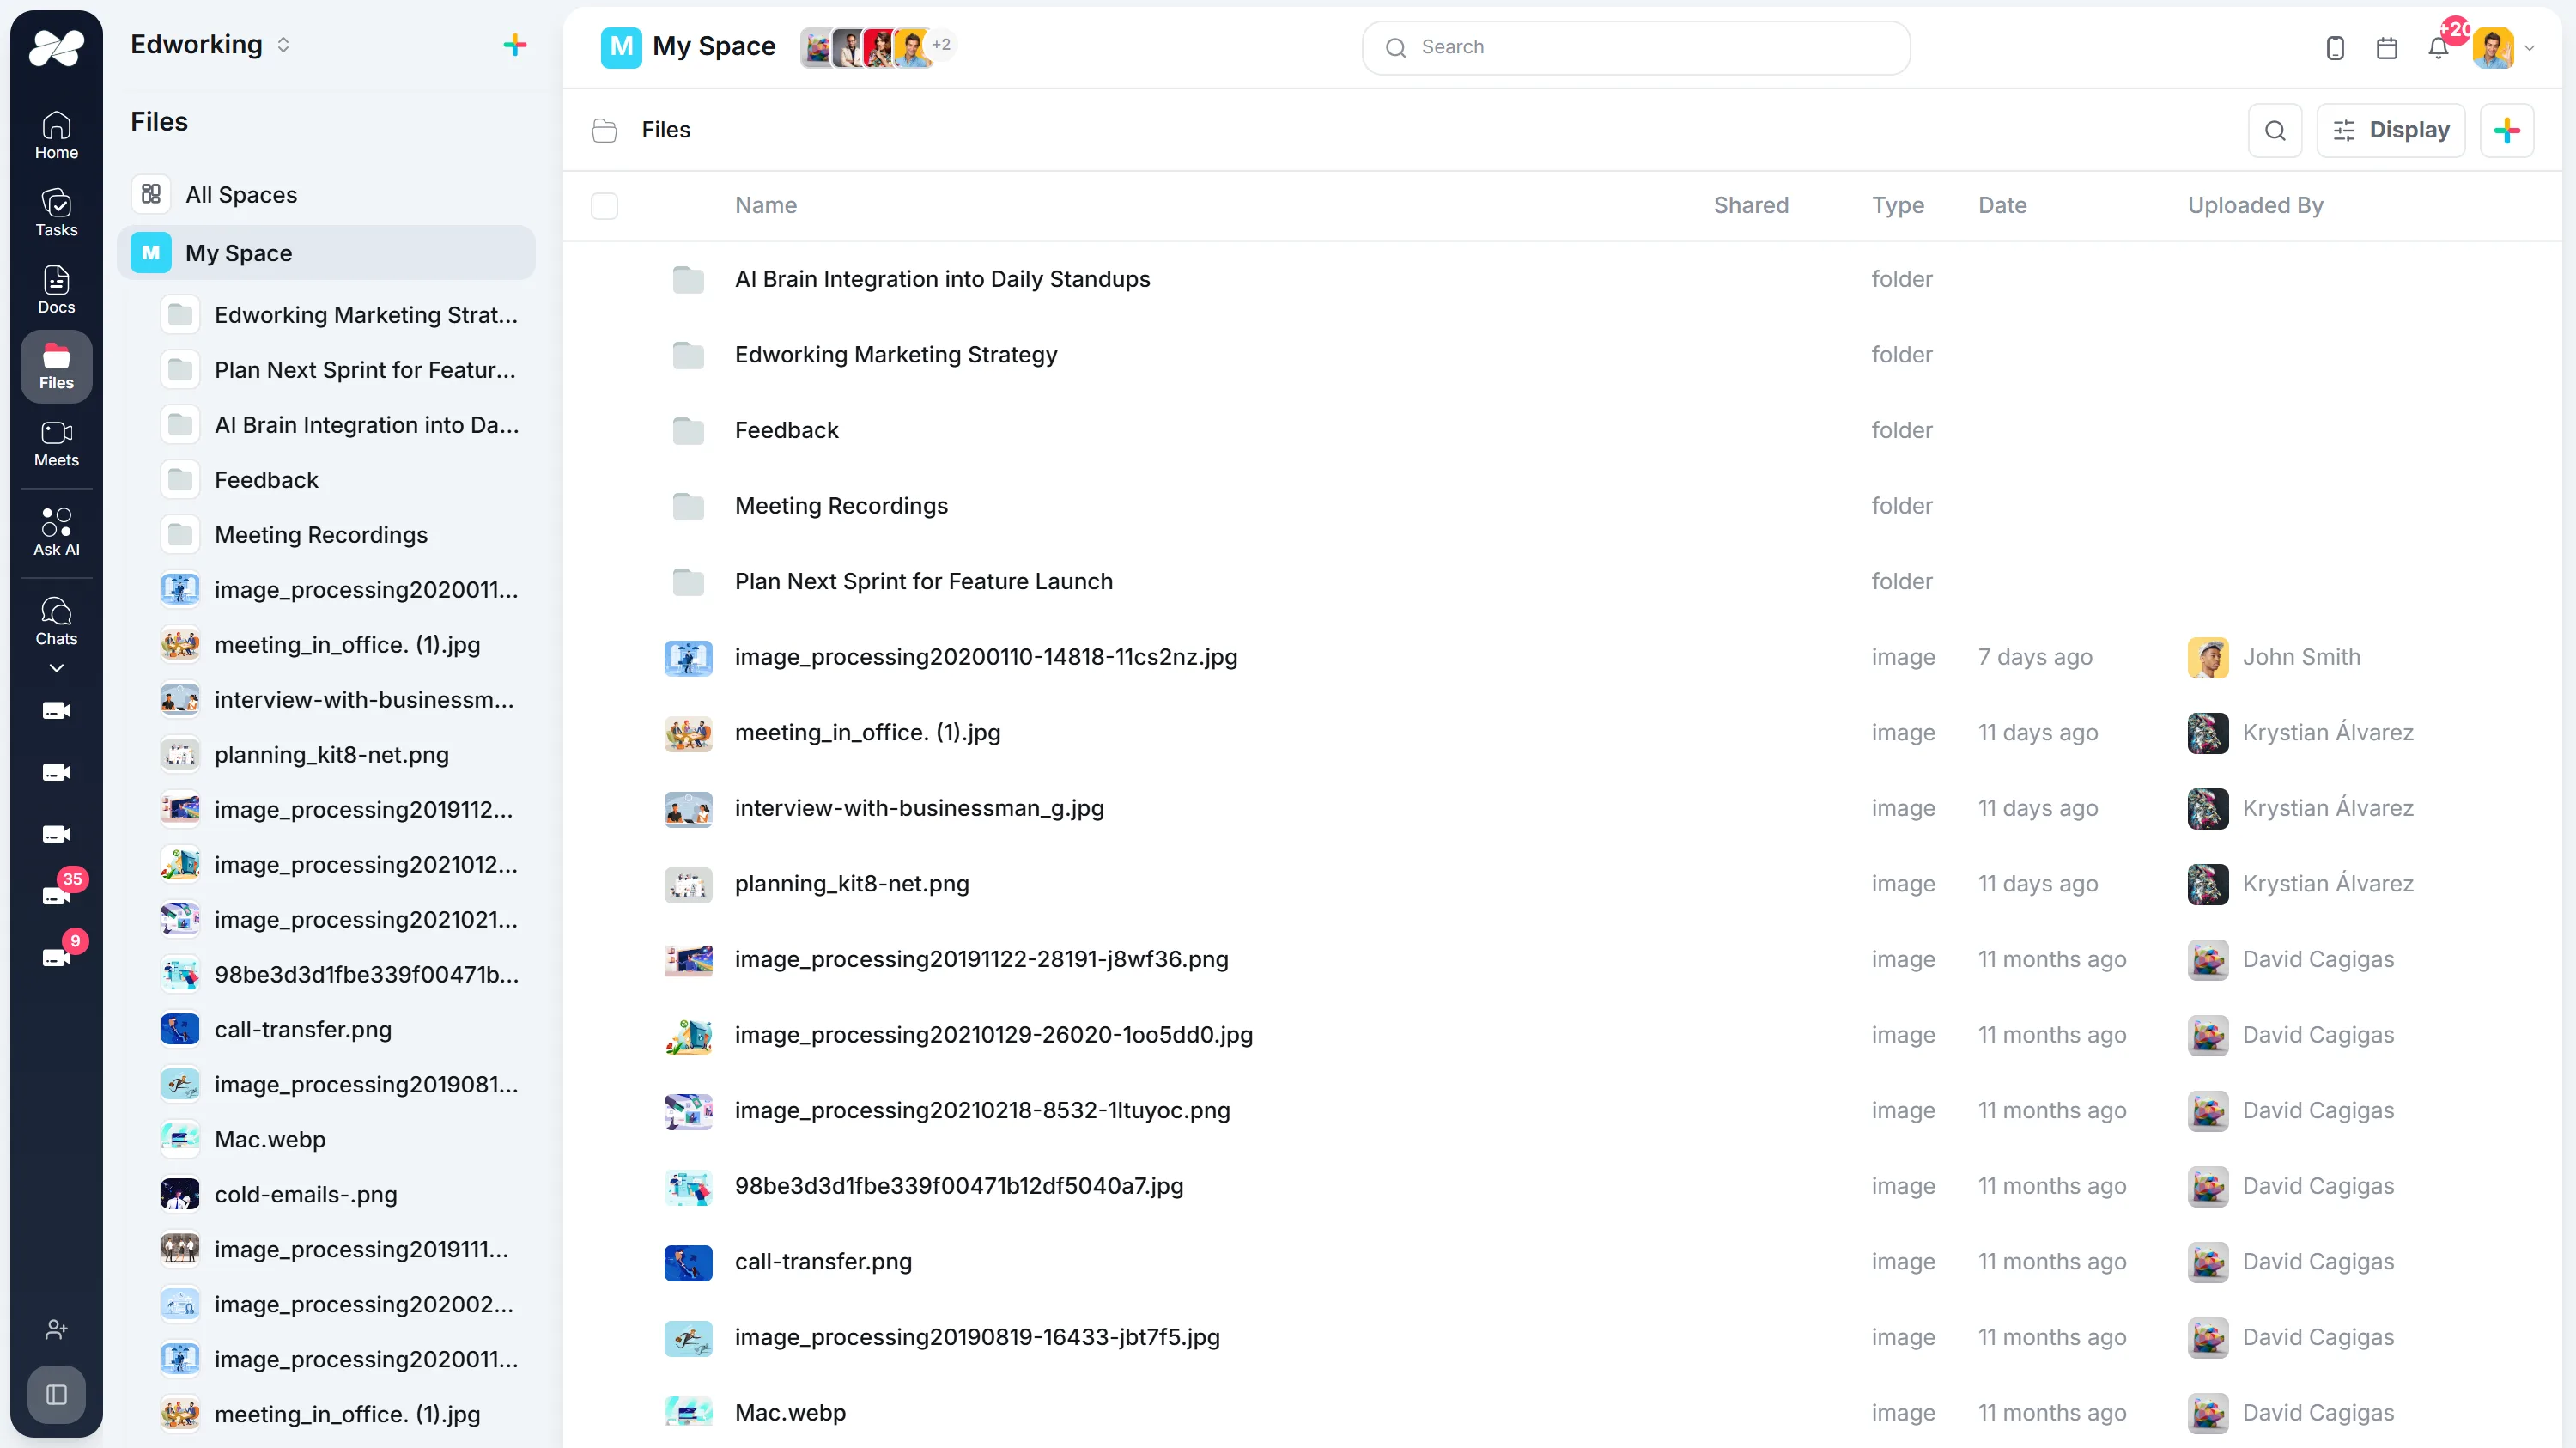Open Docs from the left sidebar
The height and width of the screenshot is (1448, 2576).
[56, 289]
